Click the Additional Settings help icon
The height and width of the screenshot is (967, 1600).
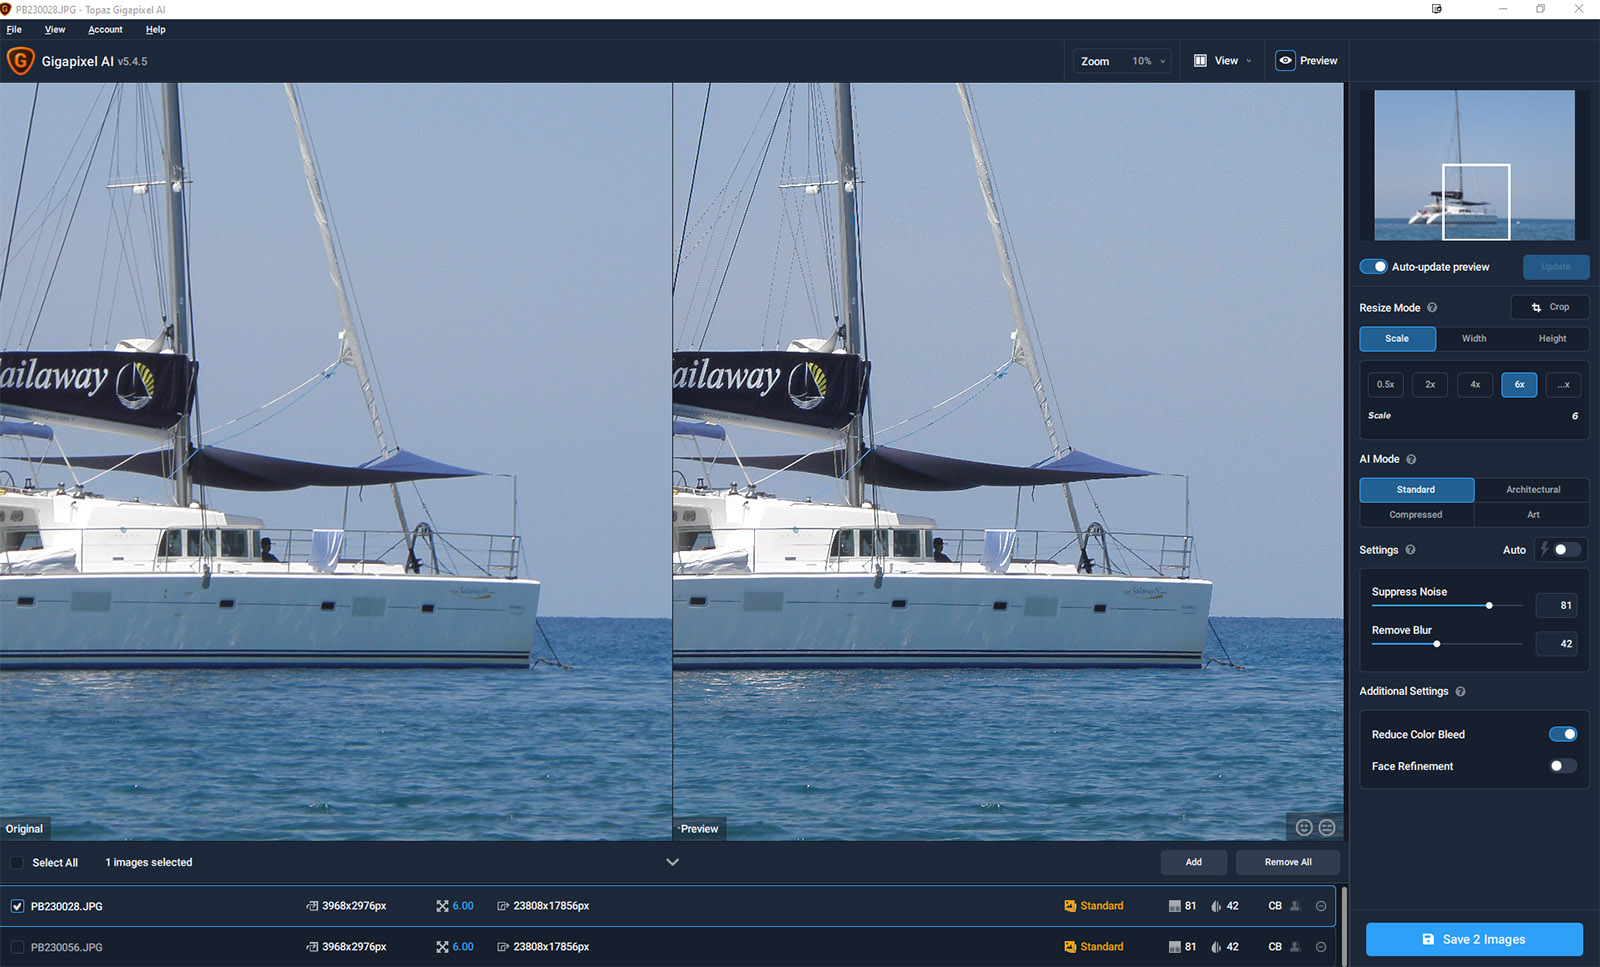[x=1461, y=691]
